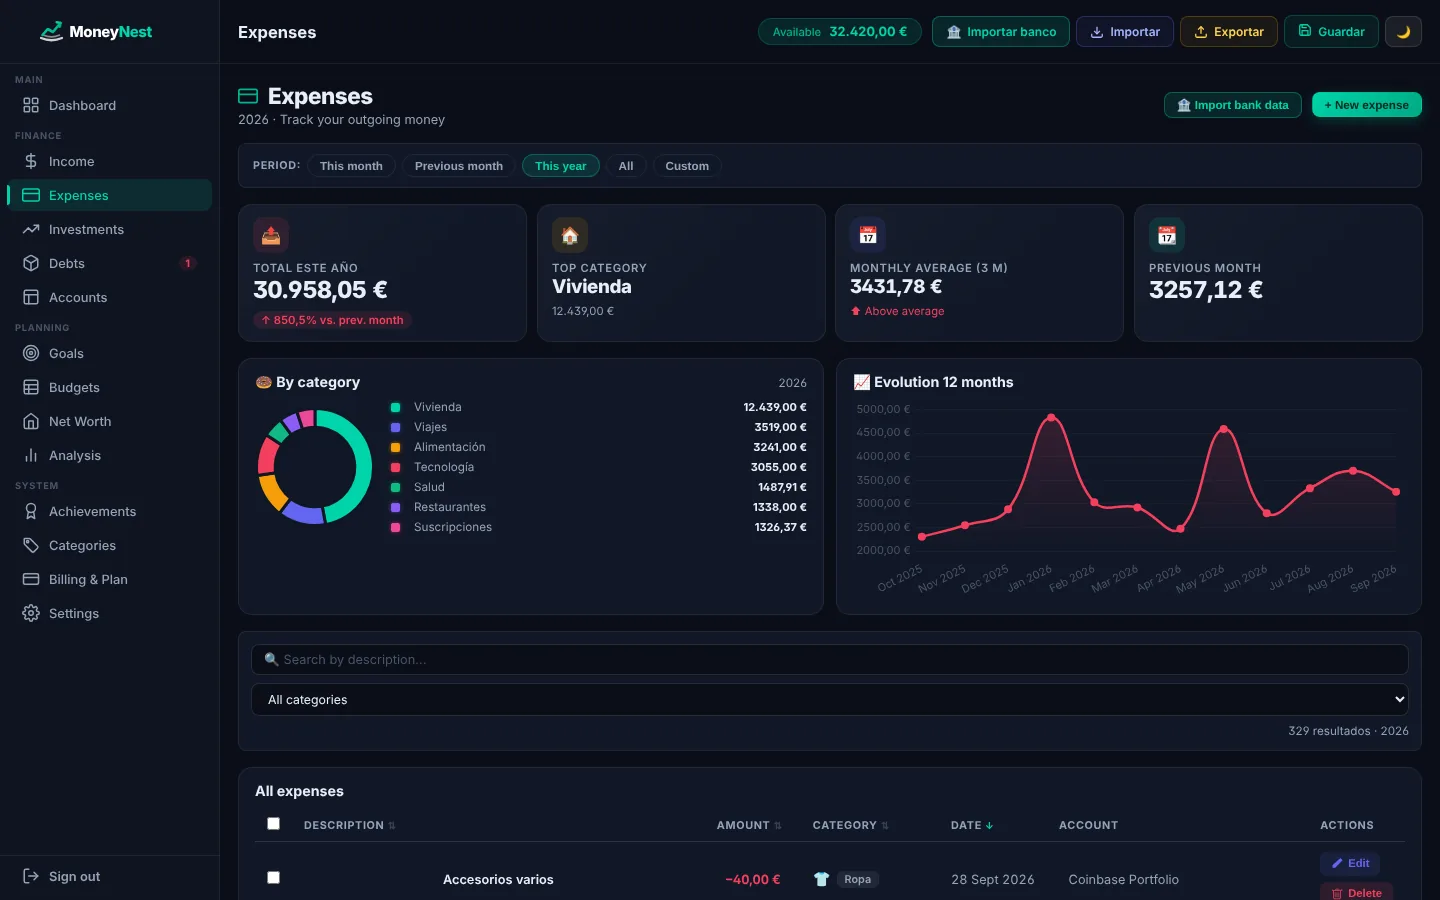Select This month period filter
This screenshot has width=1440, height=900.
pos(351,166)
